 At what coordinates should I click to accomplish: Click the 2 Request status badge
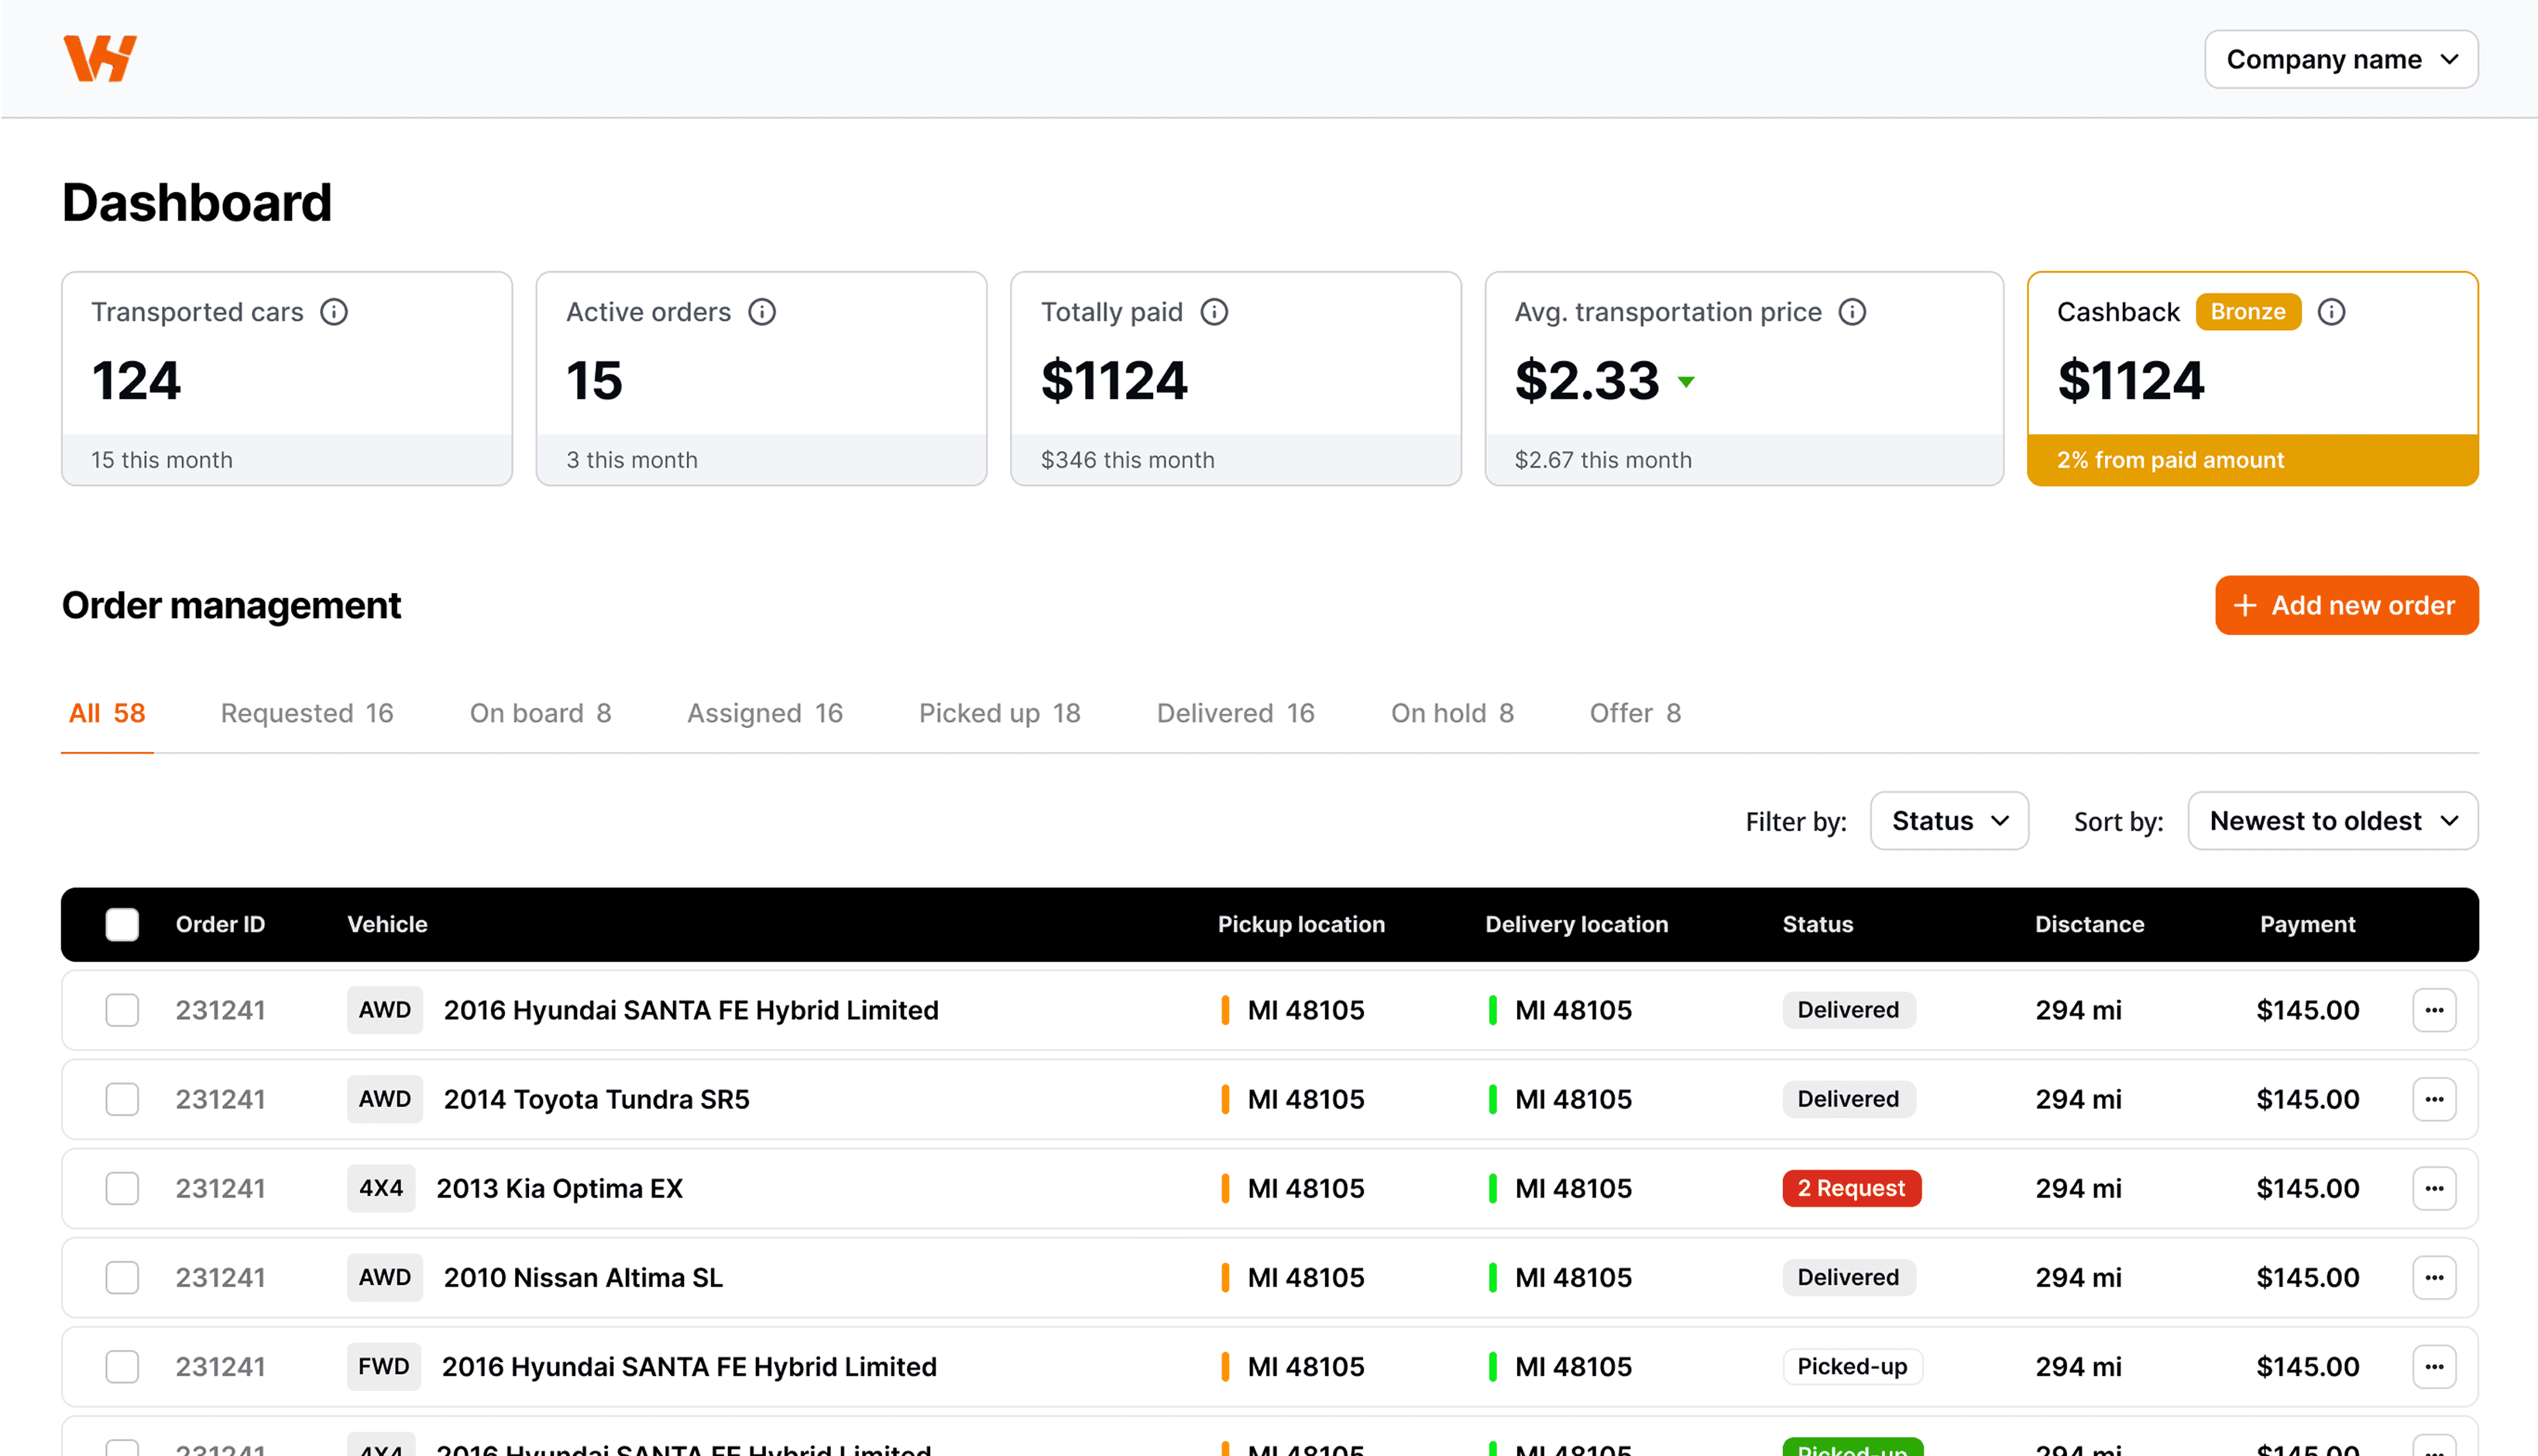pos(1851,1188)
